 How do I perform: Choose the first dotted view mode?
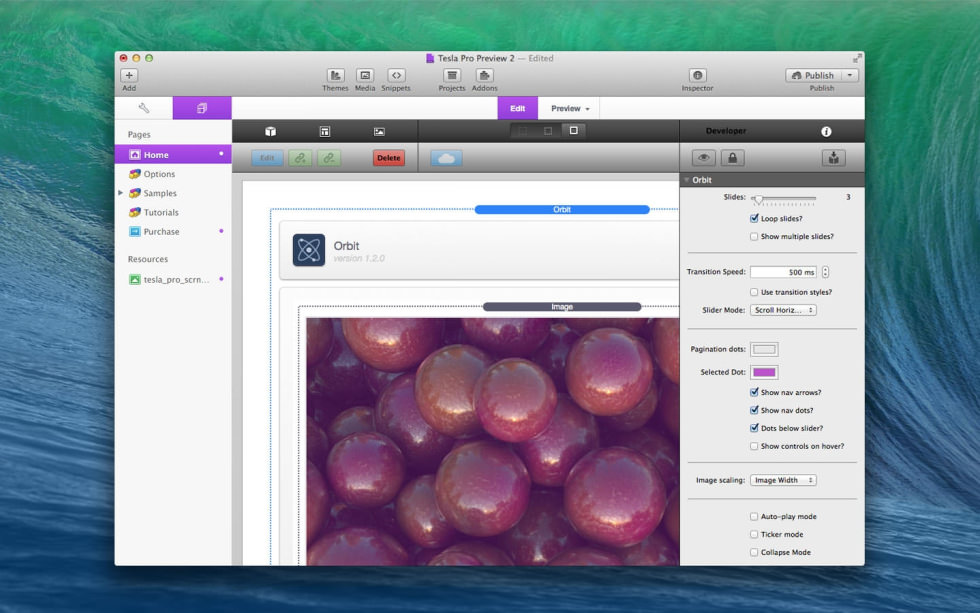click(x=522, y=131)
